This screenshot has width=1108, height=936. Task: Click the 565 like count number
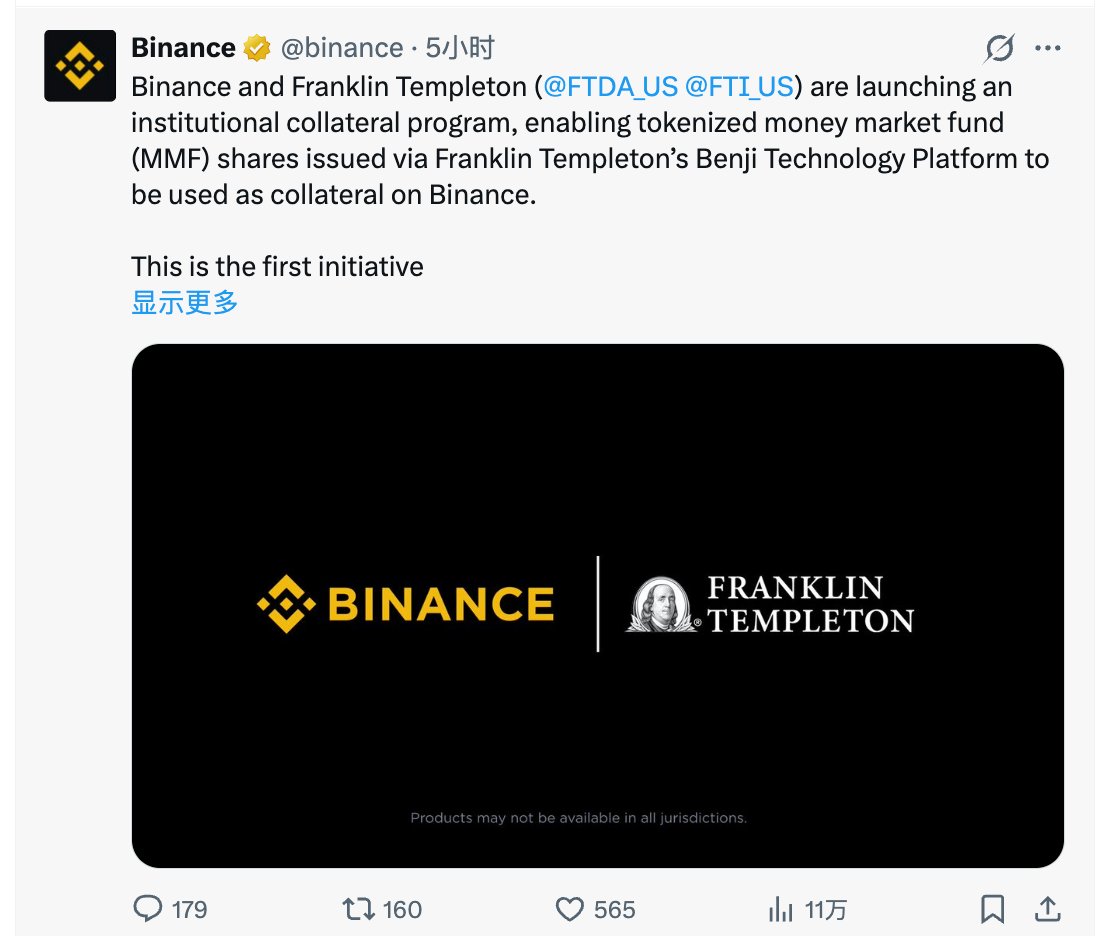(614, 909)
